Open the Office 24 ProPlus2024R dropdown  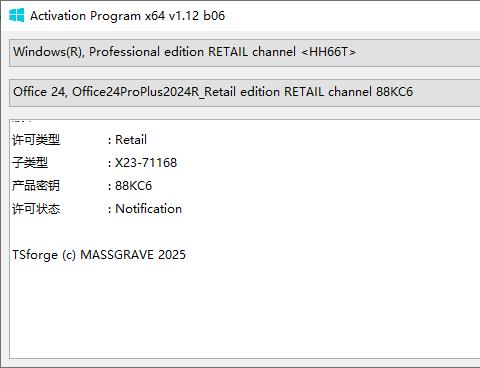pyautogui.click(x=245, y=93)
